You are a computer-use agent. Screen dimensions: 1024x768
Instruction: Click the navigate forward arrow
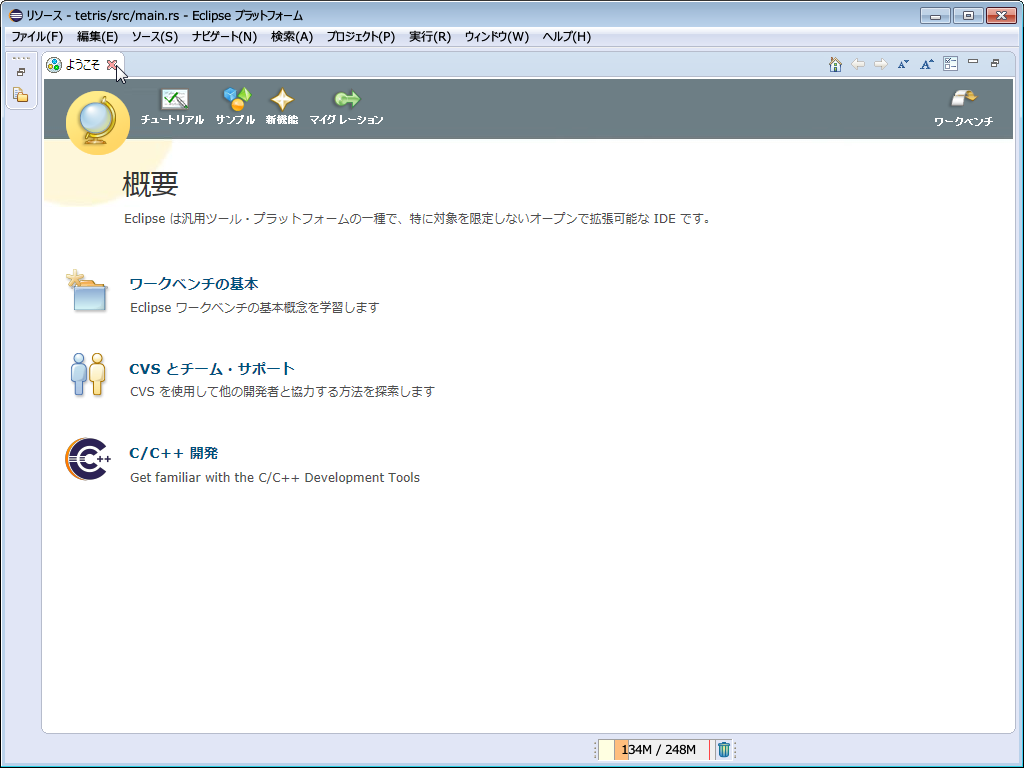880,64
